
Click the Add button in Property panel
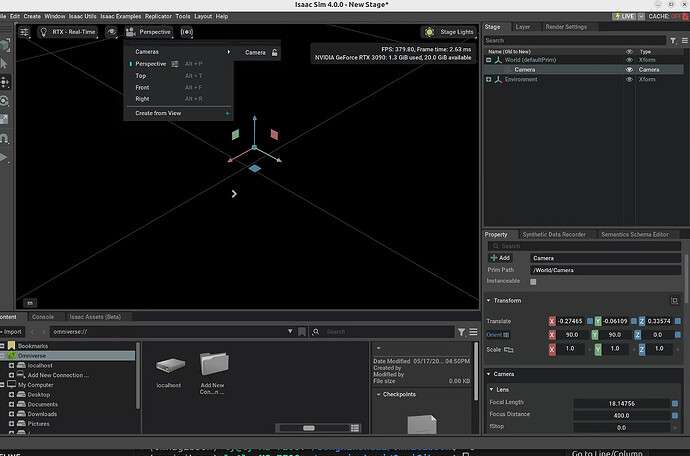500,258
